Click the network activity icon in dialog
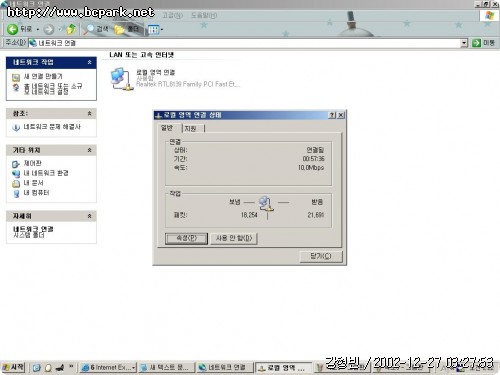500x375 pixels. click(x=266, y=205)
